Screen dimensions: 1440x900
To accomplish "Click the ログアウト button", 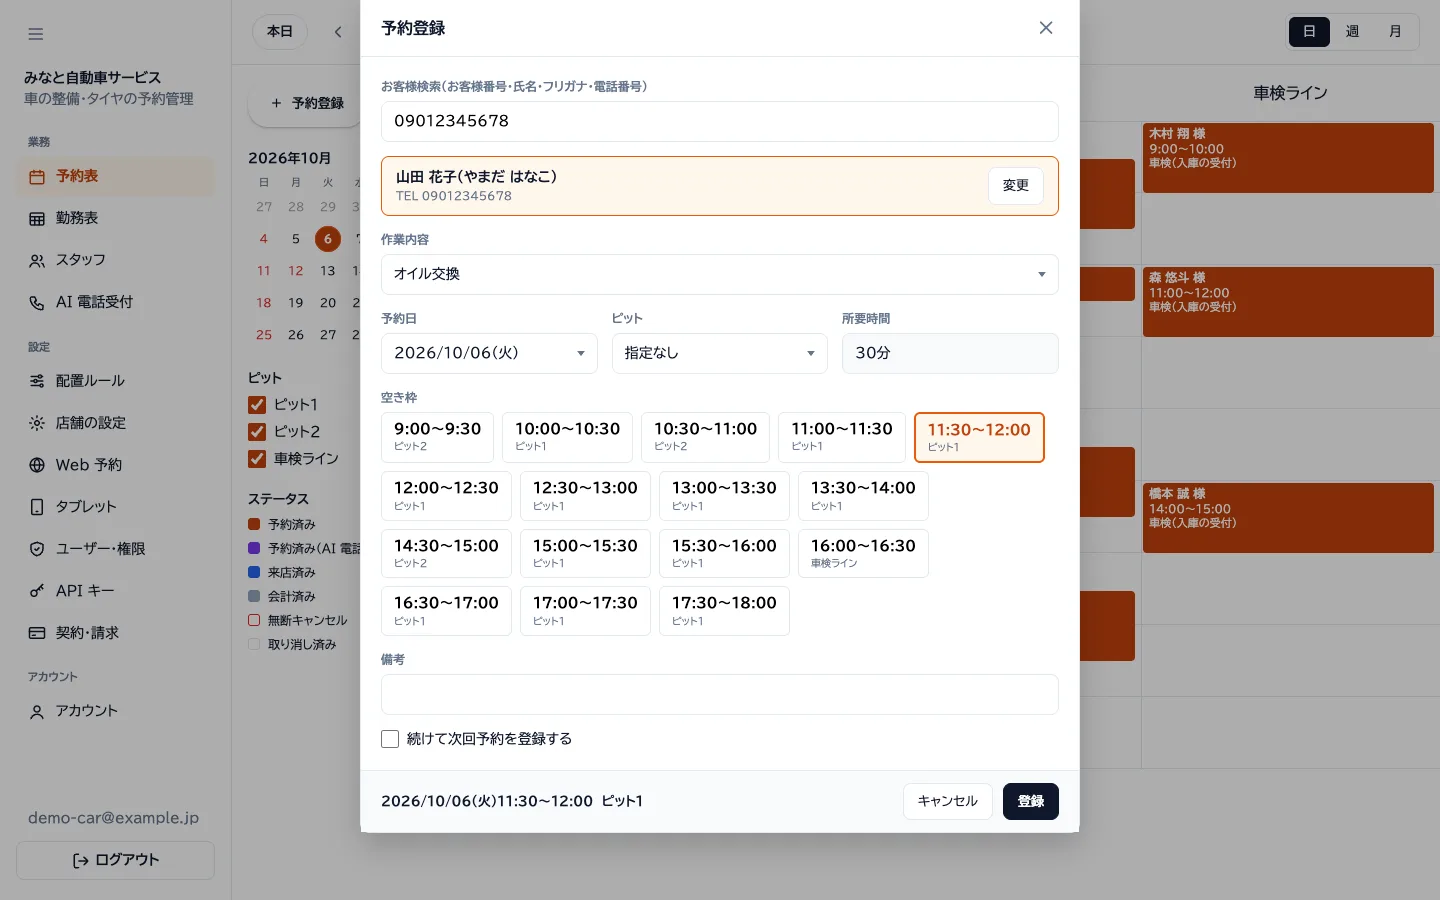I will point(115,860).
